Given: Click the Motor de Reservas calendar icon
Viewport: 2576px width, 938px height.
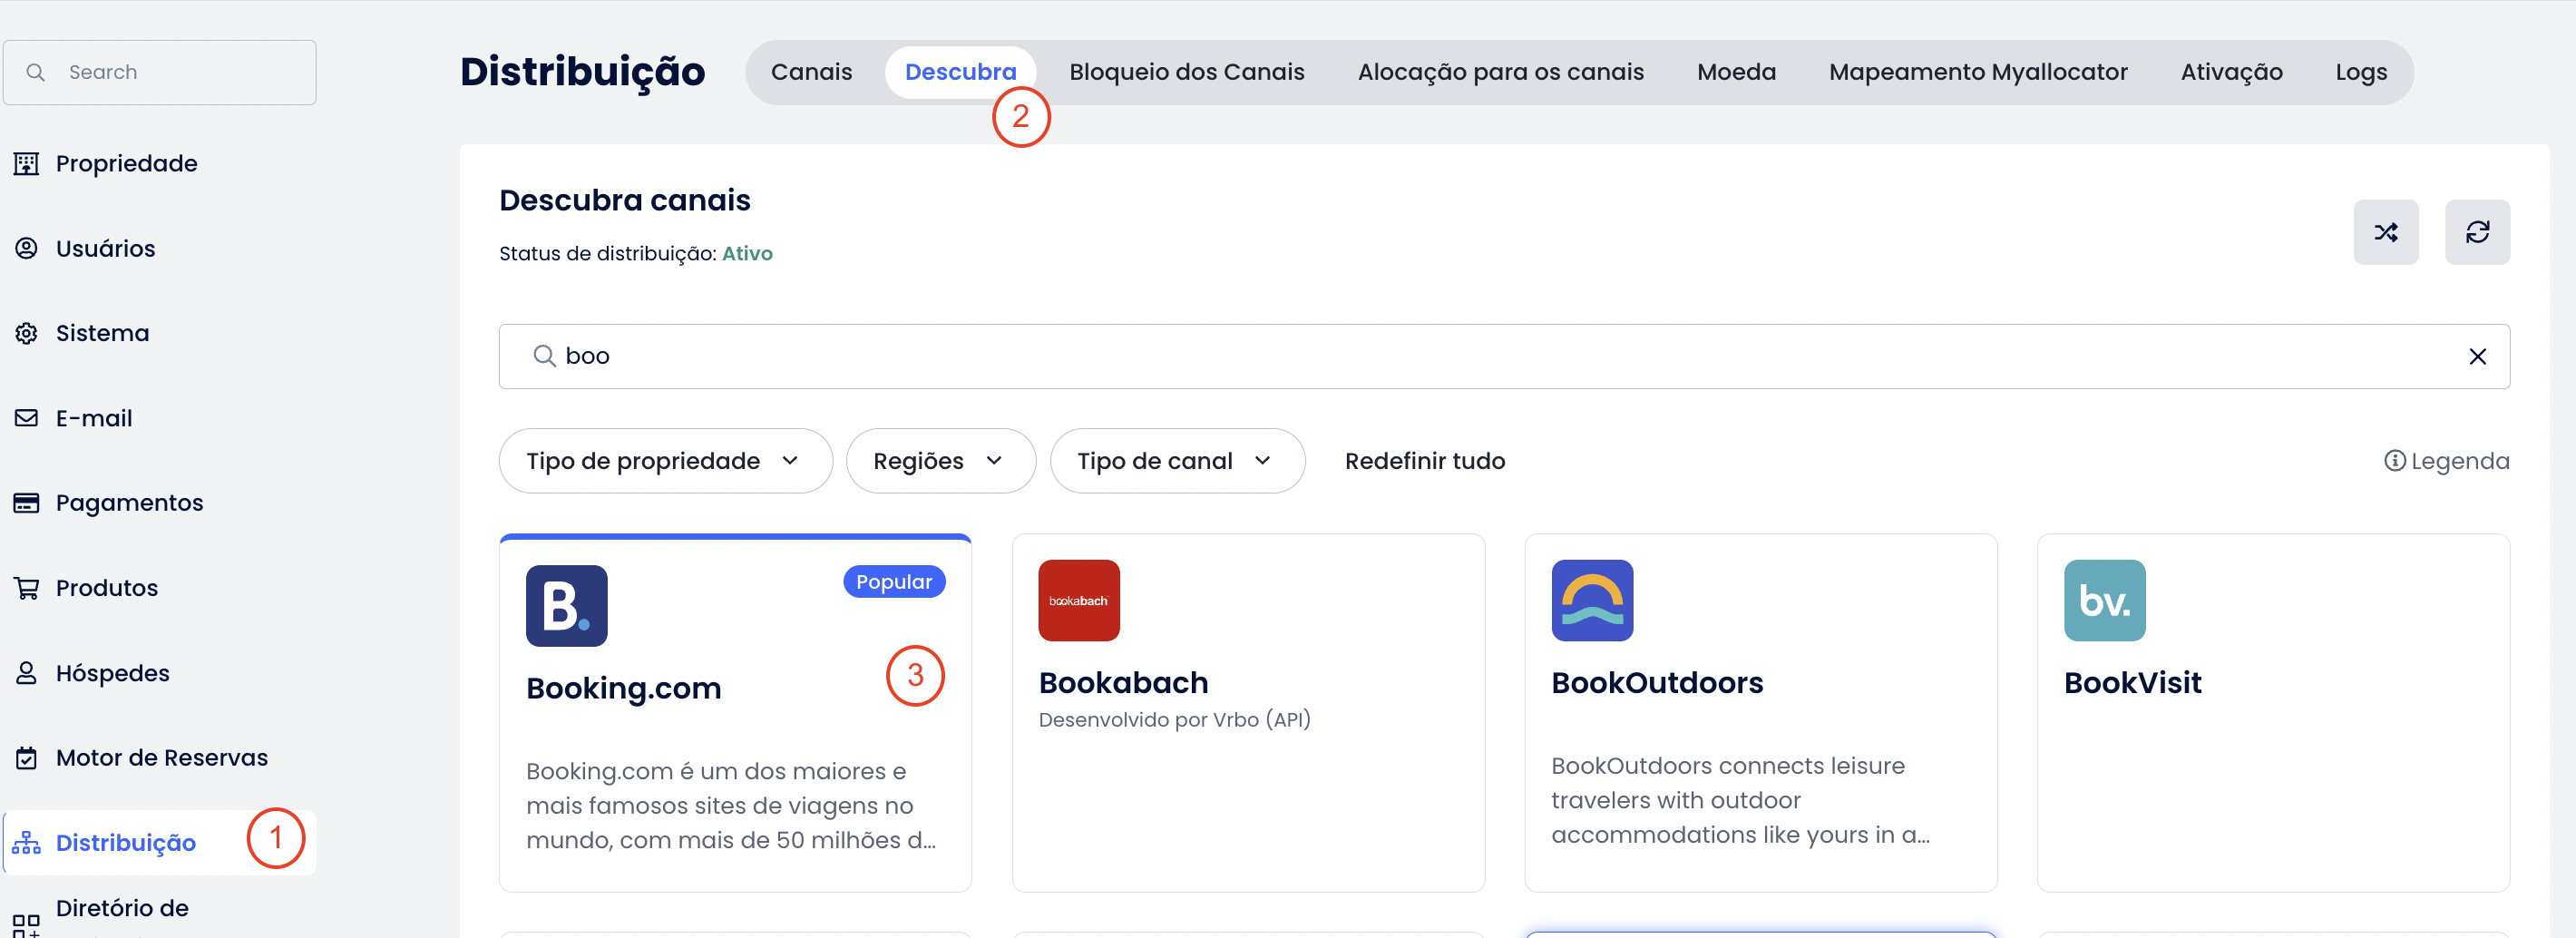Looking at the screenshot, I should pos(26,758).
